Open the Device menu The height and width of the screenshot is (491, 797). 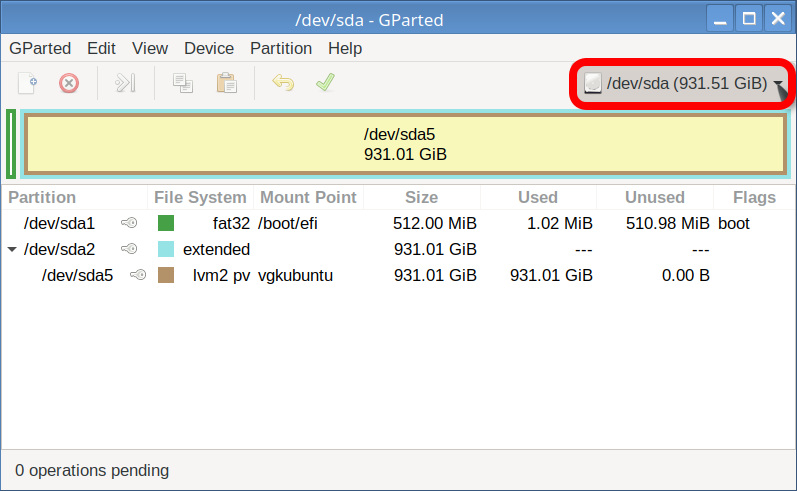pos(209,48)
